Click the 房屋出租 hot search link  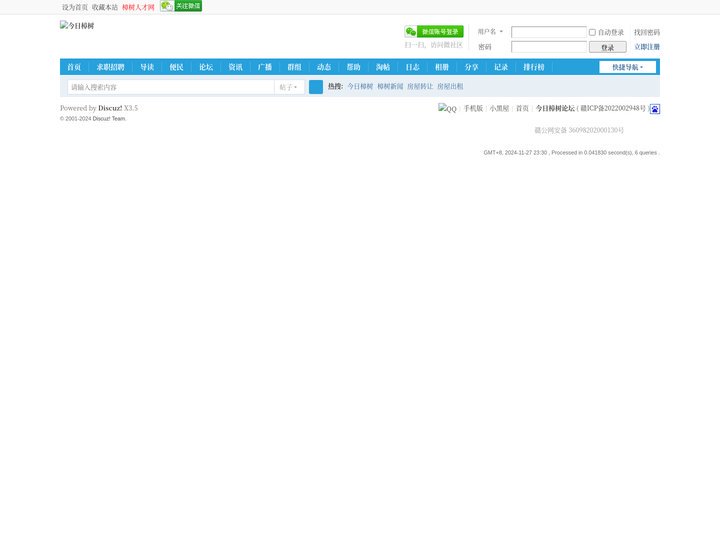pos(450,87)
